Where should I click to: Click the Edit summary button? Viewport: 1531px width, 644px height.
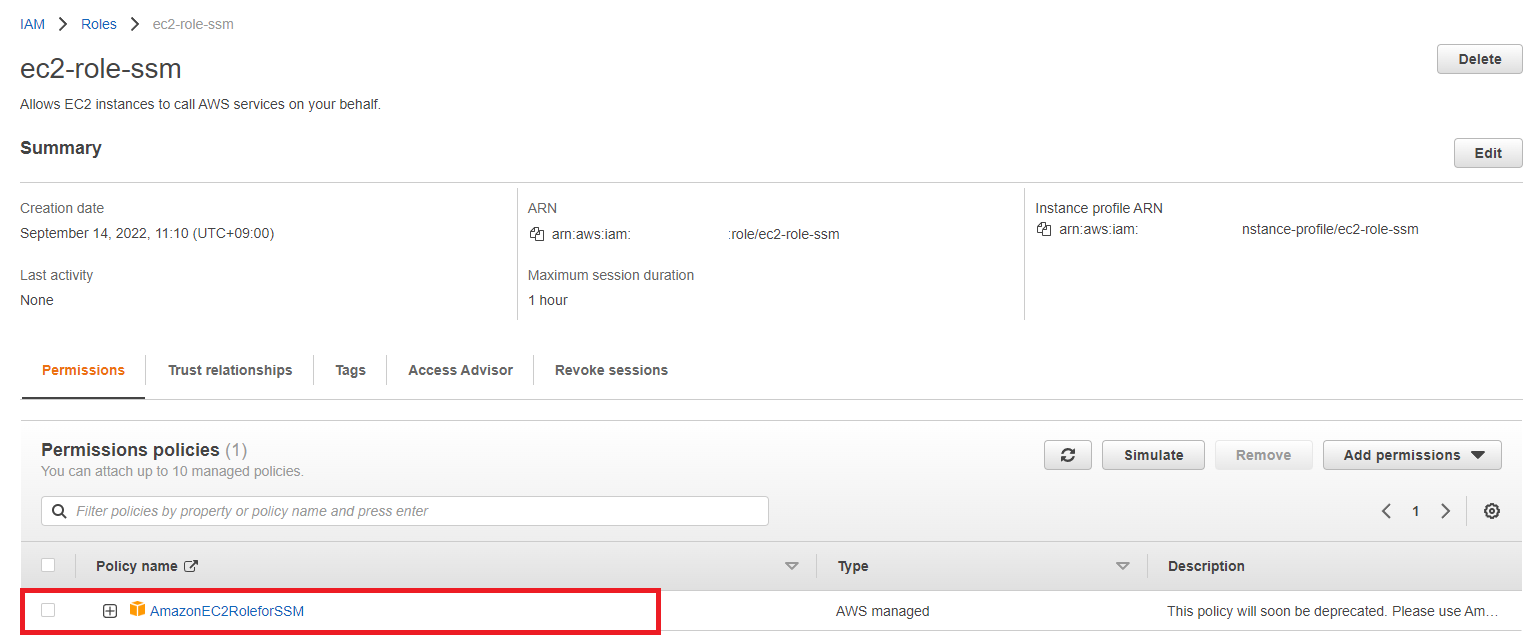pyautogui.click(x=1488, y=153)
